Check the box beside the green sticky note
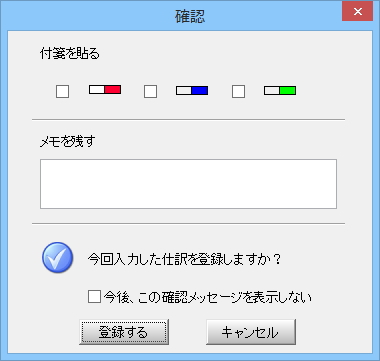The width and height of the screenshot is (380, 361). coord(238,91)
